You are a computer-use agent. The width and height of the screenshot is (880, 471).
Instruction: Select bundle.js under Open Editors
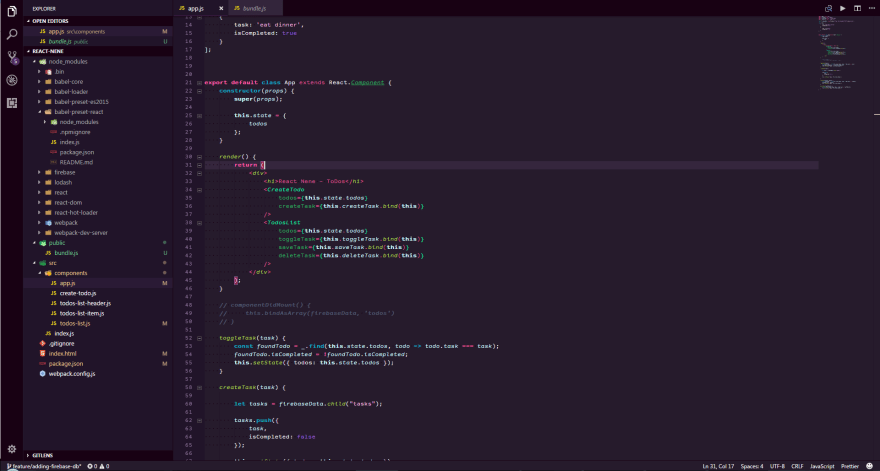[x=98, y=42]
